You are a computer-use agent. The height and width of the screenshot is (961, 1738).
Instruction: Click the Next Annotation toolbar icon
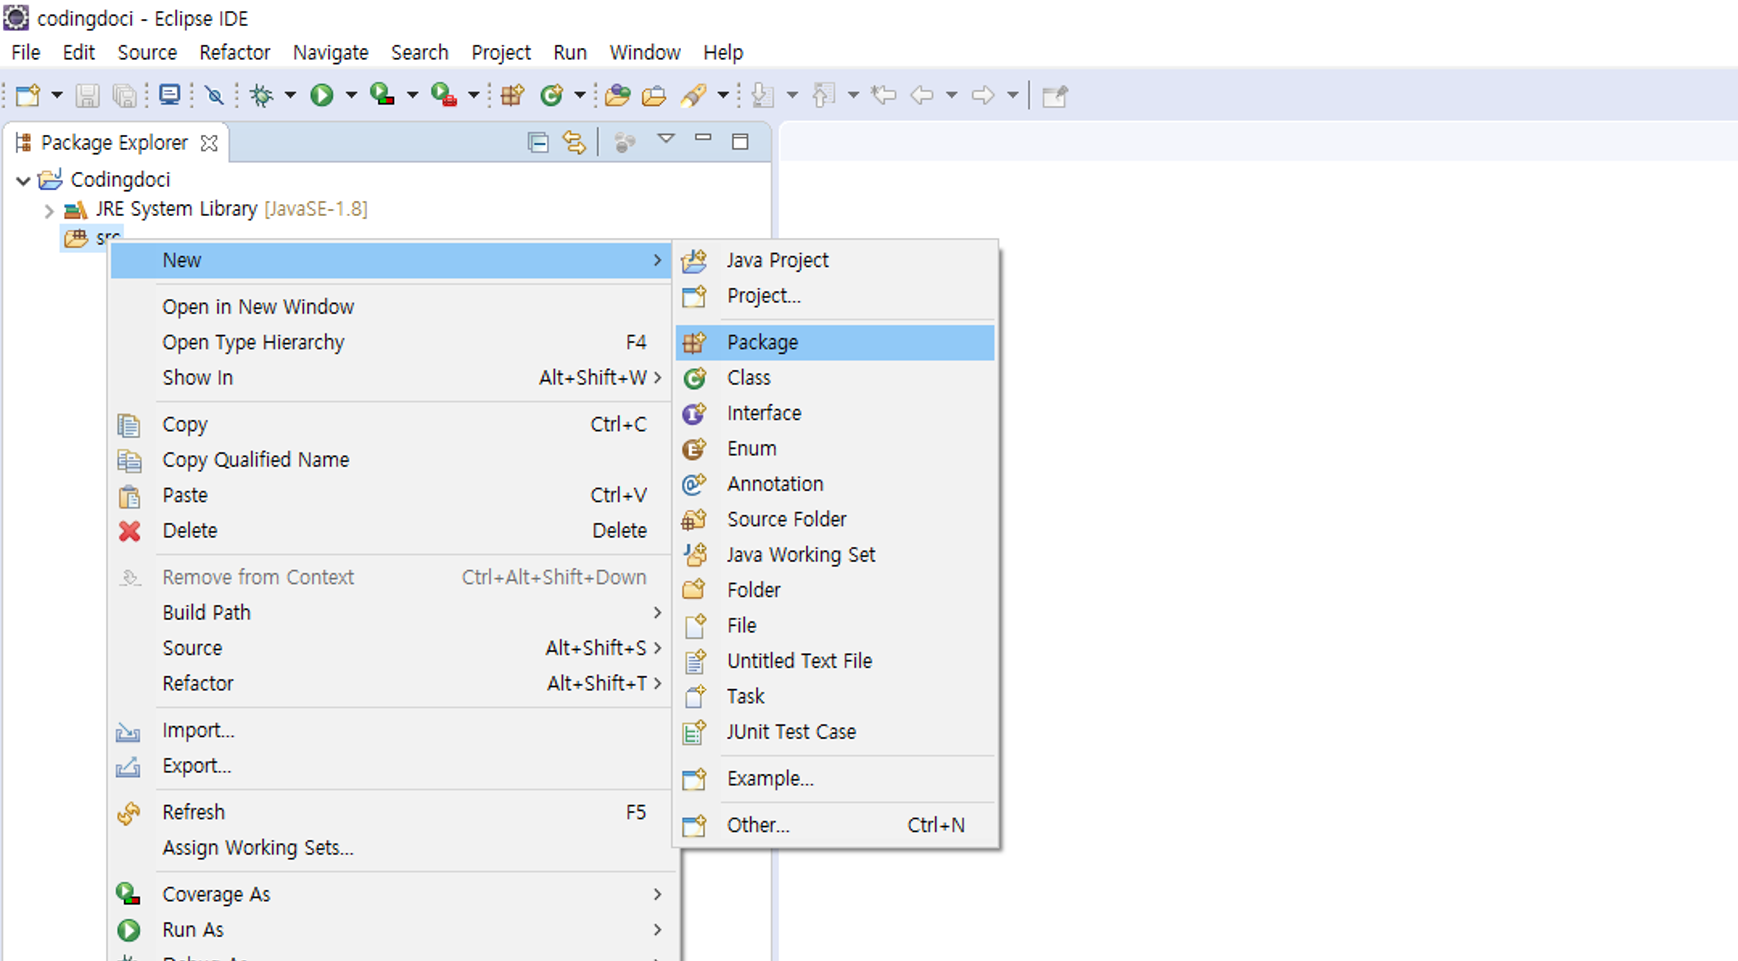(x=763, y=95)
